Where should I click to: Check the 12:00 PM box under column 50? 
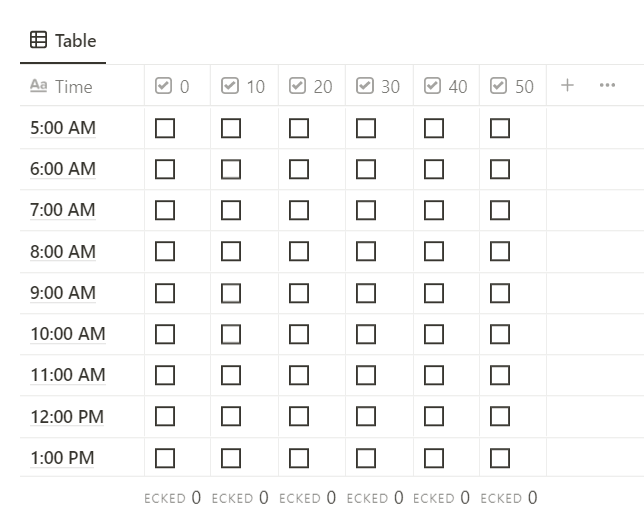500,416
